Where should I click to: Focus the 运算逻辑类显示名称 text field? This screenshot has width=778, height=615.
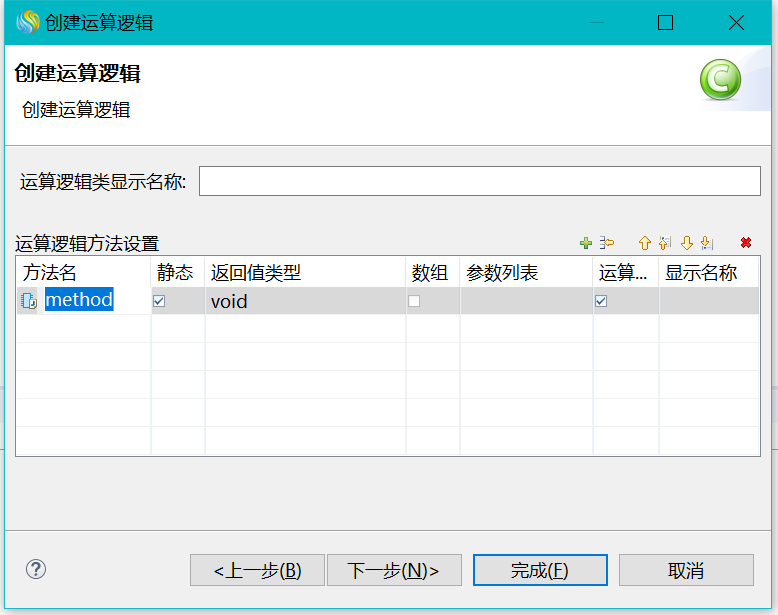pos(480,181)
